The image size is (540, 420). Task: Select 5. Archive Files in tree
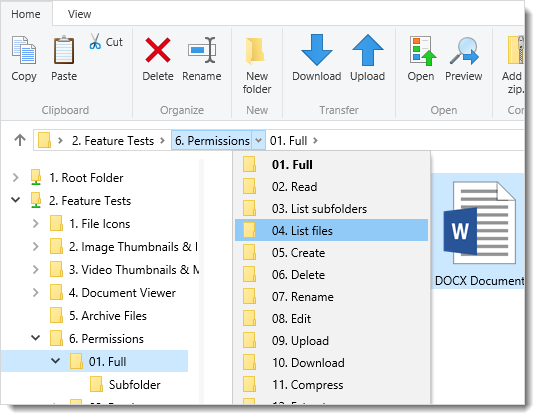[x=108, y=316]
